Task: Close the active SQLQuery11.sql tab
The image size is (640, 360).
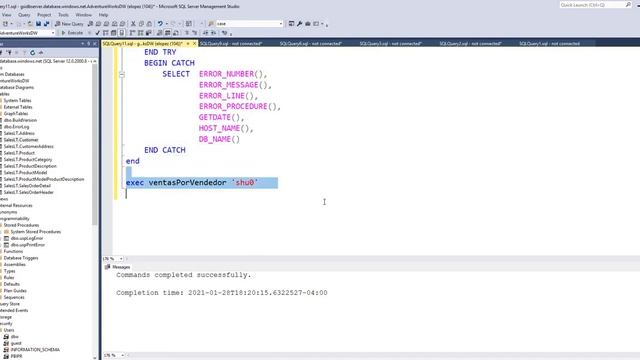Action: (194, 44)
